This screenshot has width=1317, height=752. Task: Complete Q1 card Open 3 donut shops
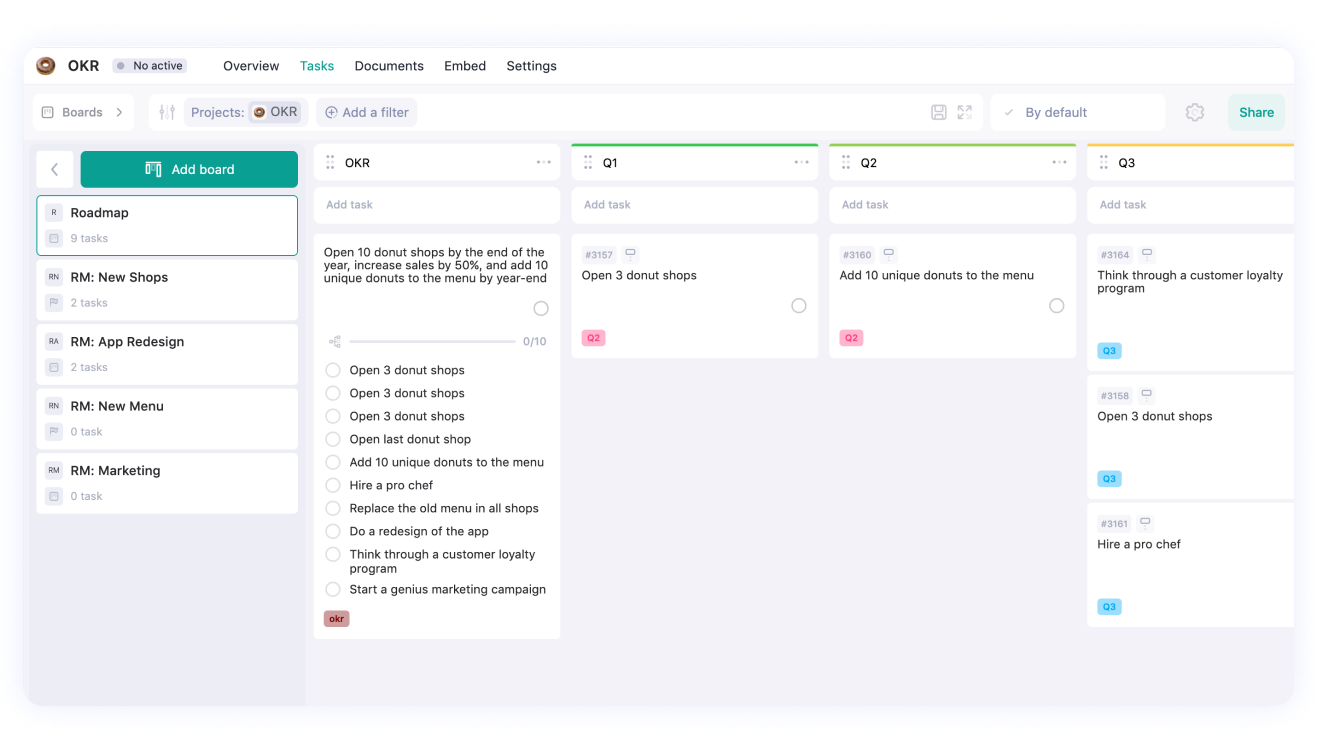(x=799, y=306)
